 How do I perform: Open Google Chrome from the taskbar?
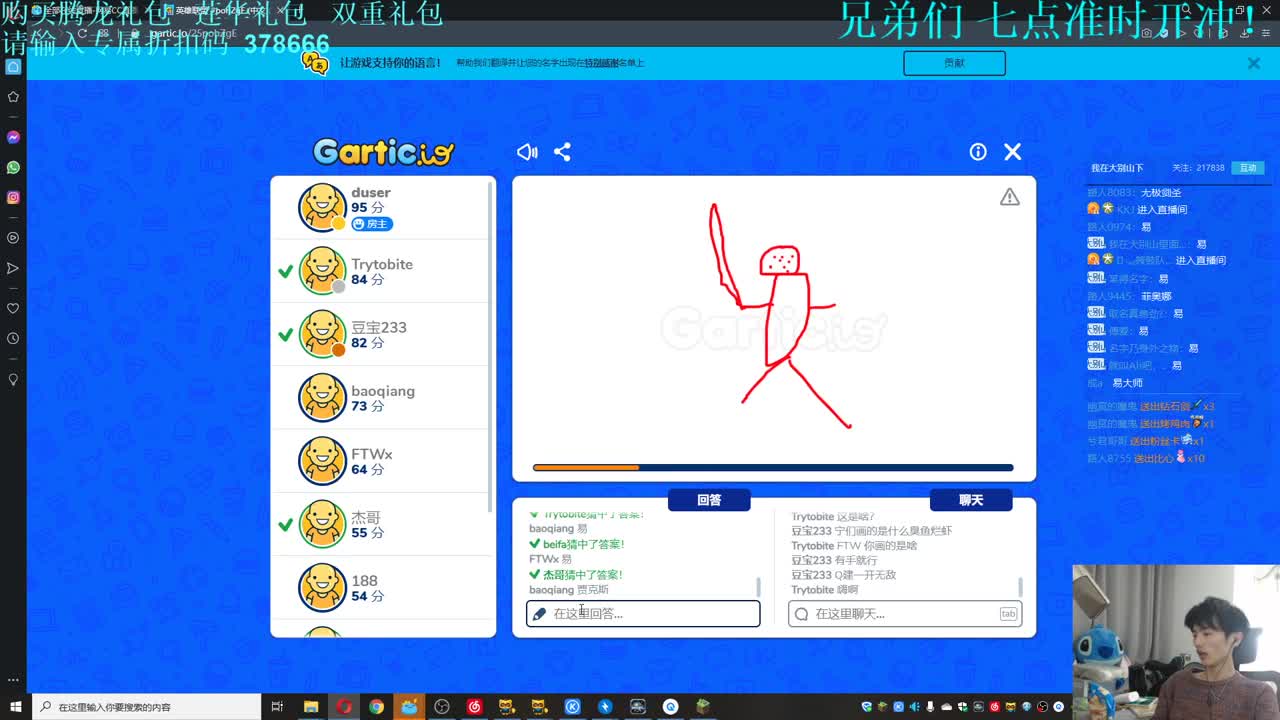pyautogui.click(x=376, y=707)
